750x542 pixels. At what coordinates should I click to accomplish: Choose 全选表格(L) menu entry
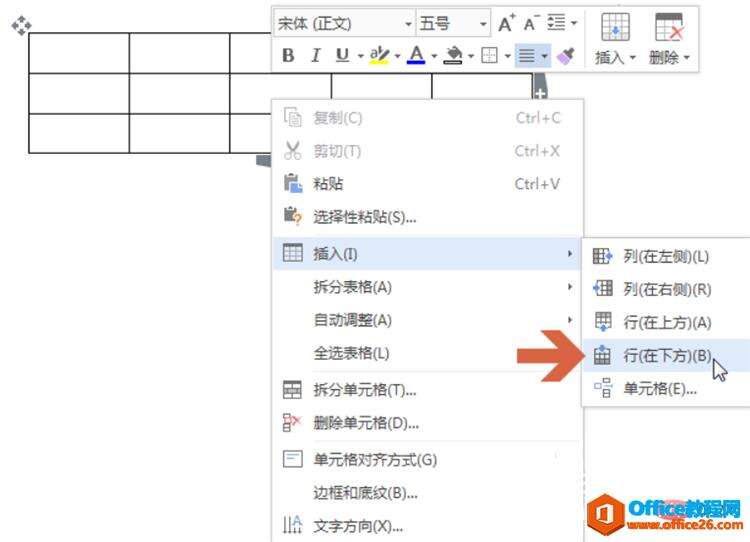click(x=428, y=354)
